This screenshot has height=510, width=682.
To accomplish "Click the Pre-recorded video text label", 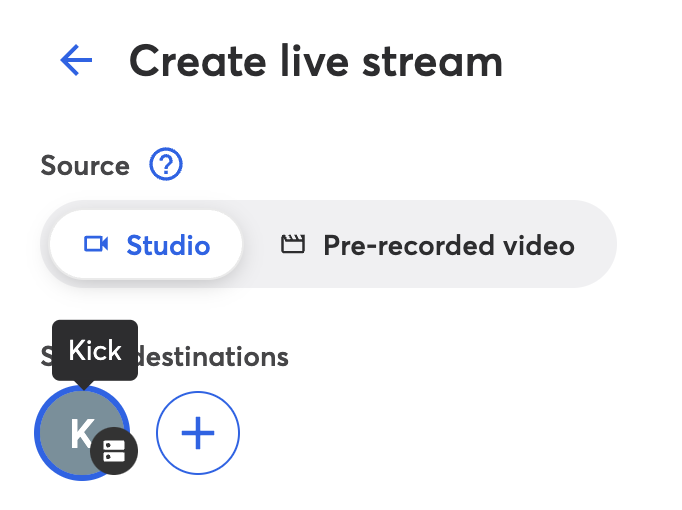I will click(x=449, y=245).
